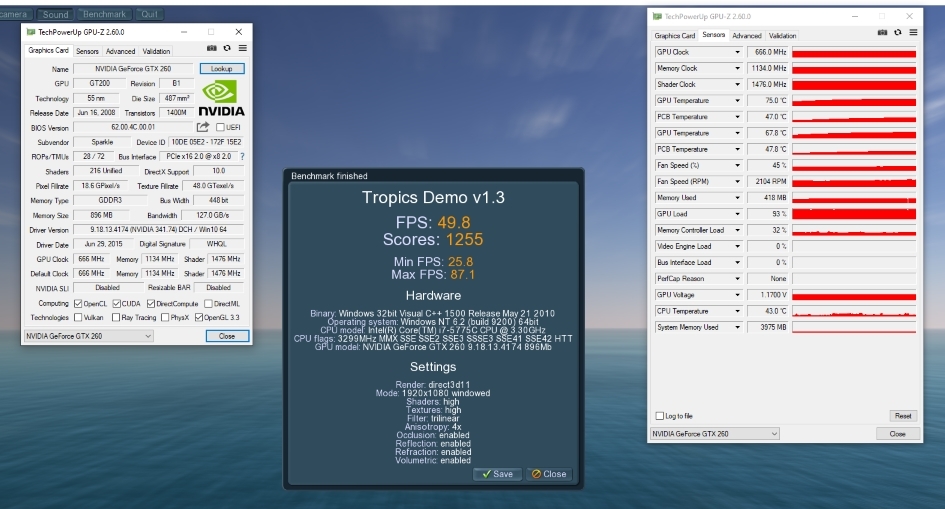The image size is (945, 509).
Task: Toggle the OpenGL 3.3 checkbox
Action: coord(198,317)
